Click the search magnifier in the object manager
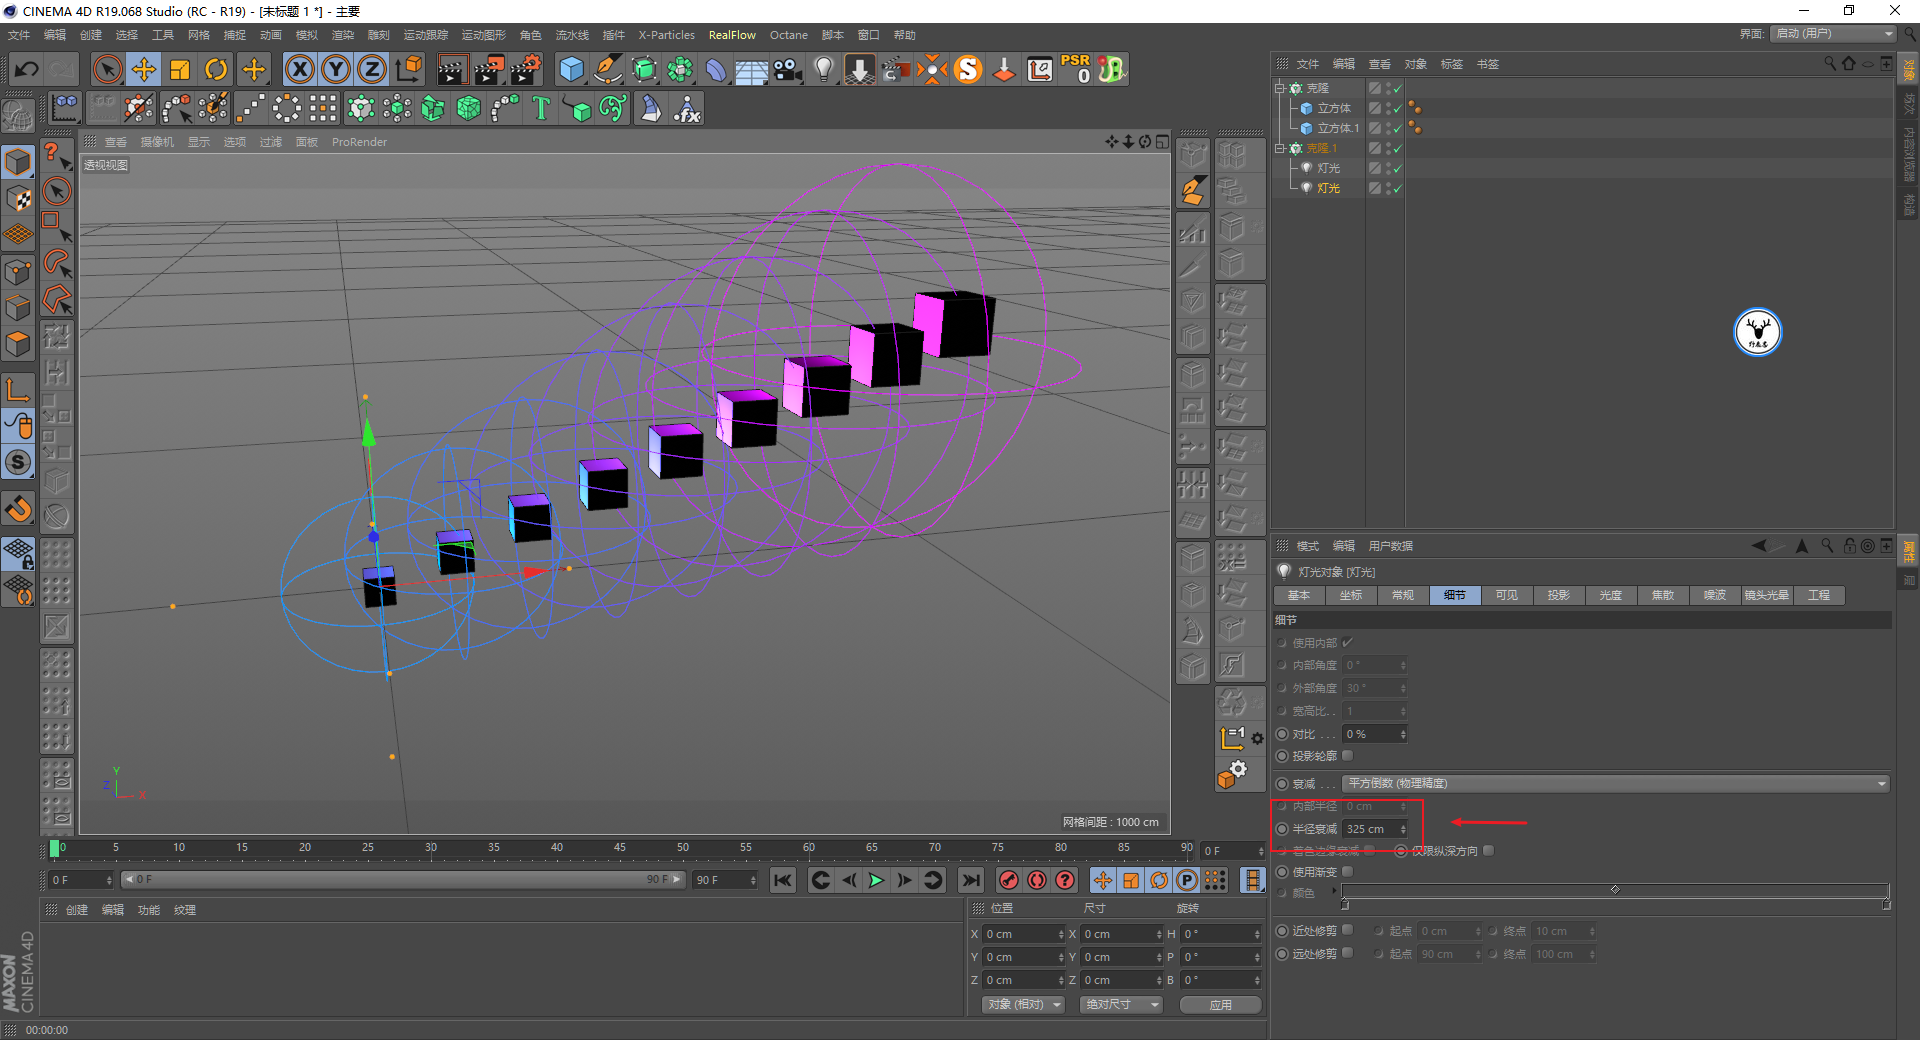Image resolution: width=1920 pixels, height=1040 pixels. click(x=1830, y=63)
